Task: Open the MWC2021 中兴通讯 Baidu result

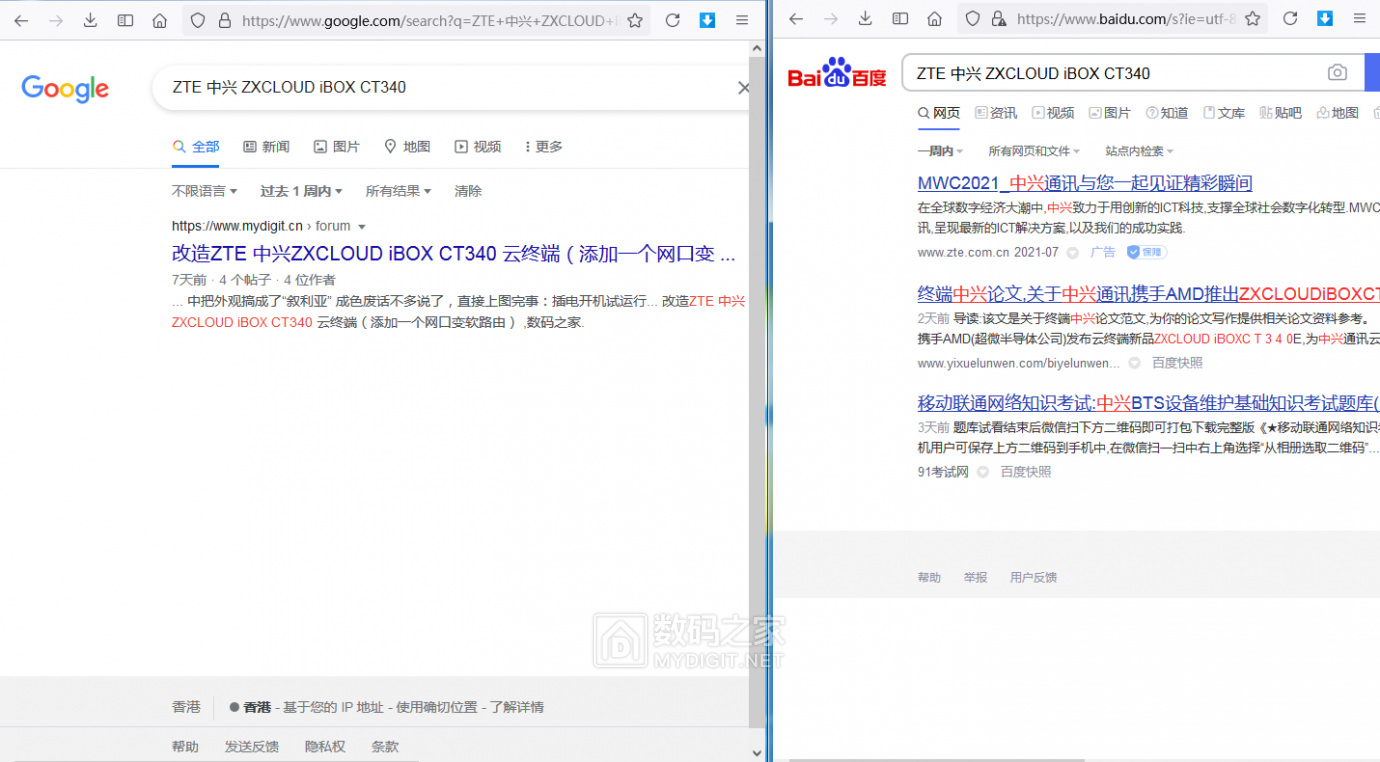Action: coord(1085,183)
